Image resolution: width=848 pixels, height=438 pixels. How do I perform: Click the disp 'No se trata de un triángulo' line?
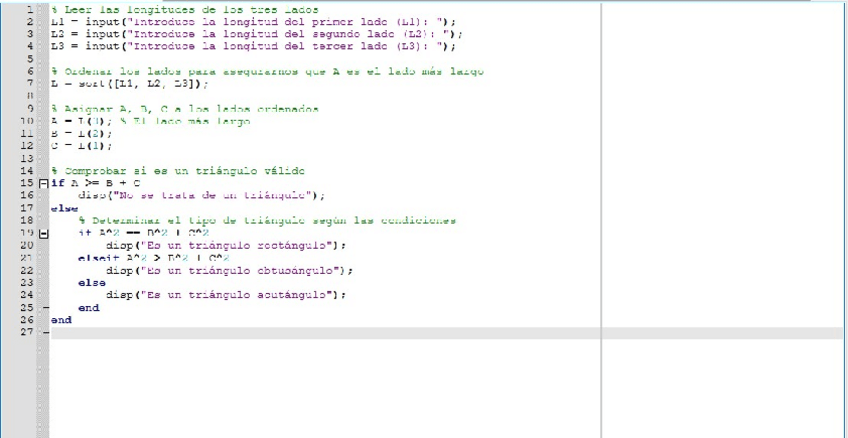(202, 196)
